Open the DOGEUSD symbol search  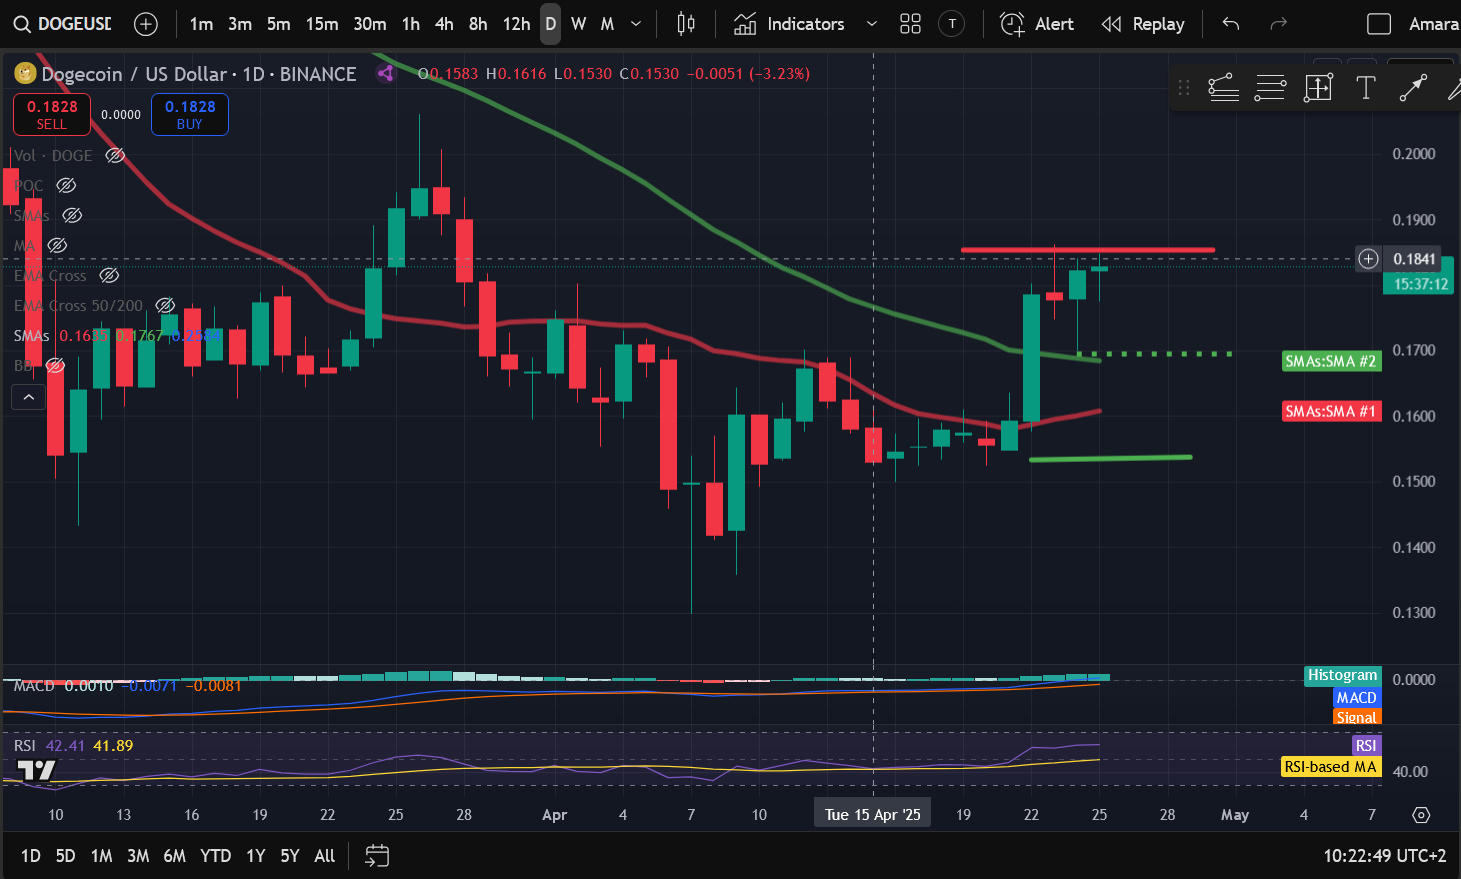click(62, 24)
